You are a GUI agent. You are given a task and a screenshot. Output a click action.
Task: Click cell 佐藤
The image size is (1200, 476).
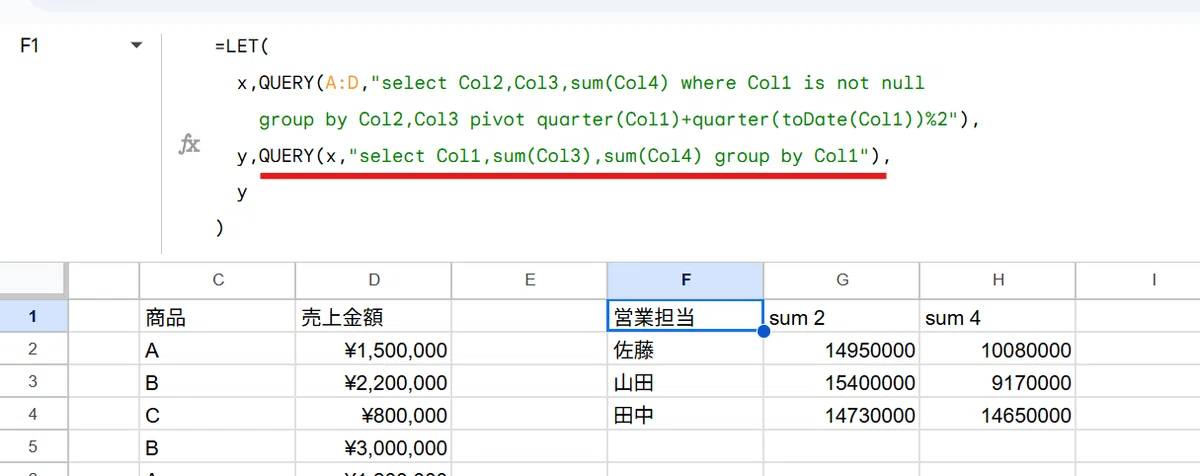point(685,351)
